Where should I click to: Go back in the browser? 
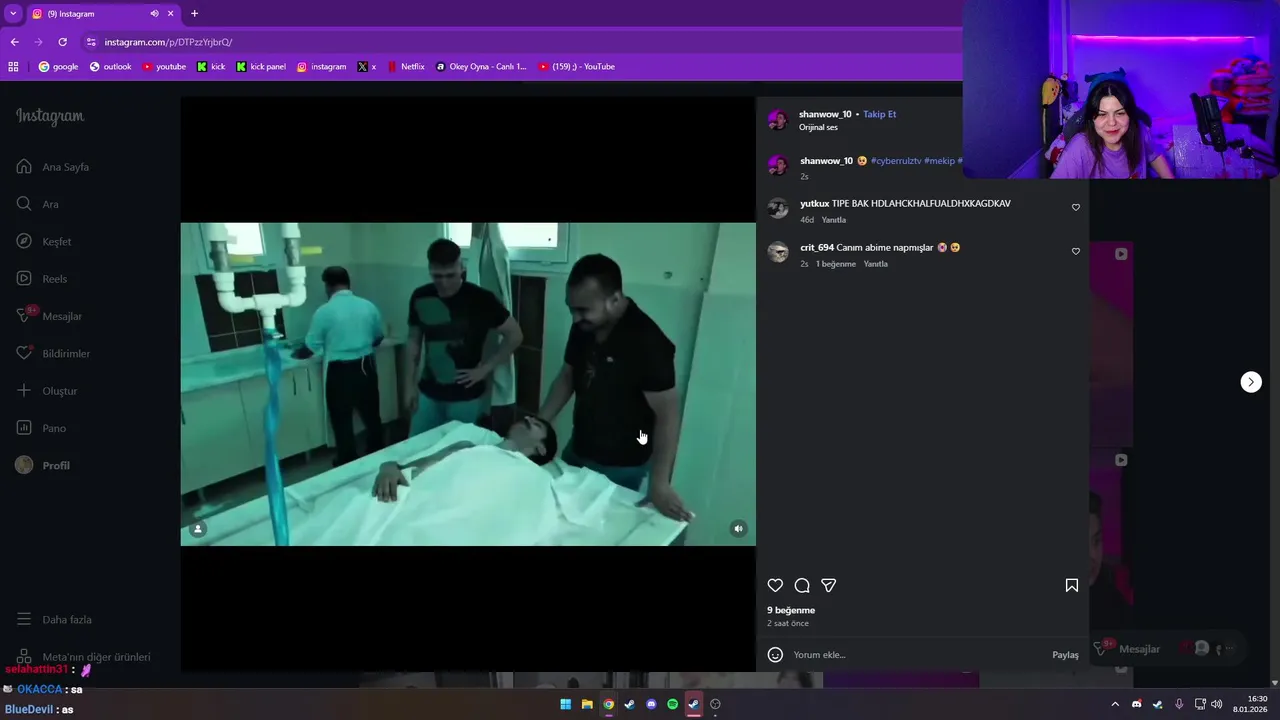(14, 42)
